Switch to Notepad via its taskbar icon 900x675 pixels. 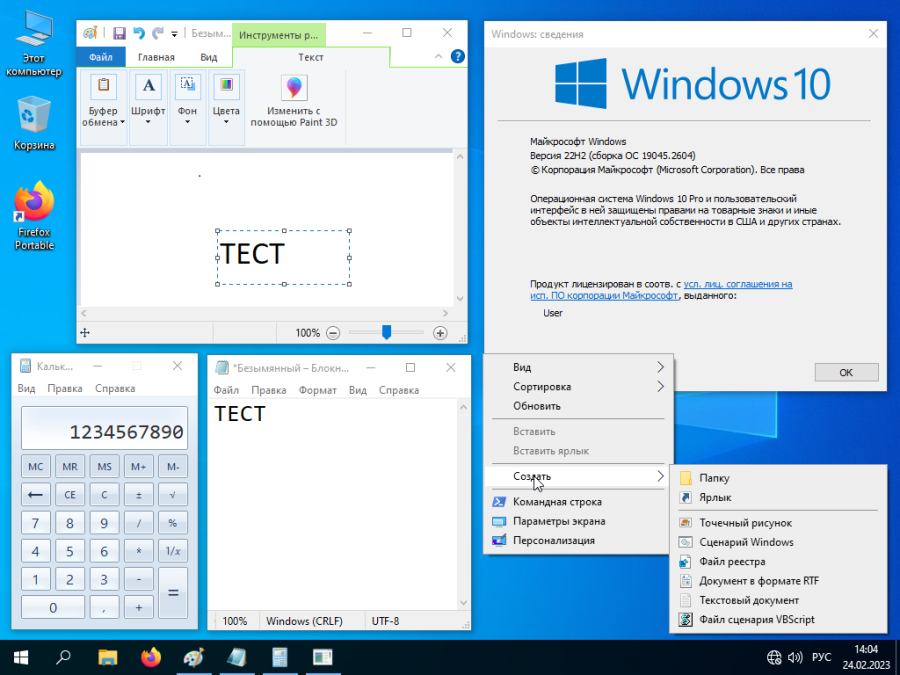point(237,657)
